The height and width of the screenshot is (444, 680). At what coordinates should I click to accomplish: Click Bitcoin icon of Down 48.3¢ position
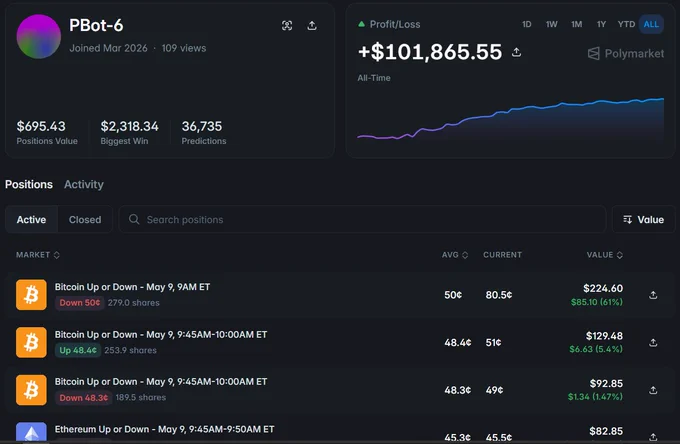(31, 390)
